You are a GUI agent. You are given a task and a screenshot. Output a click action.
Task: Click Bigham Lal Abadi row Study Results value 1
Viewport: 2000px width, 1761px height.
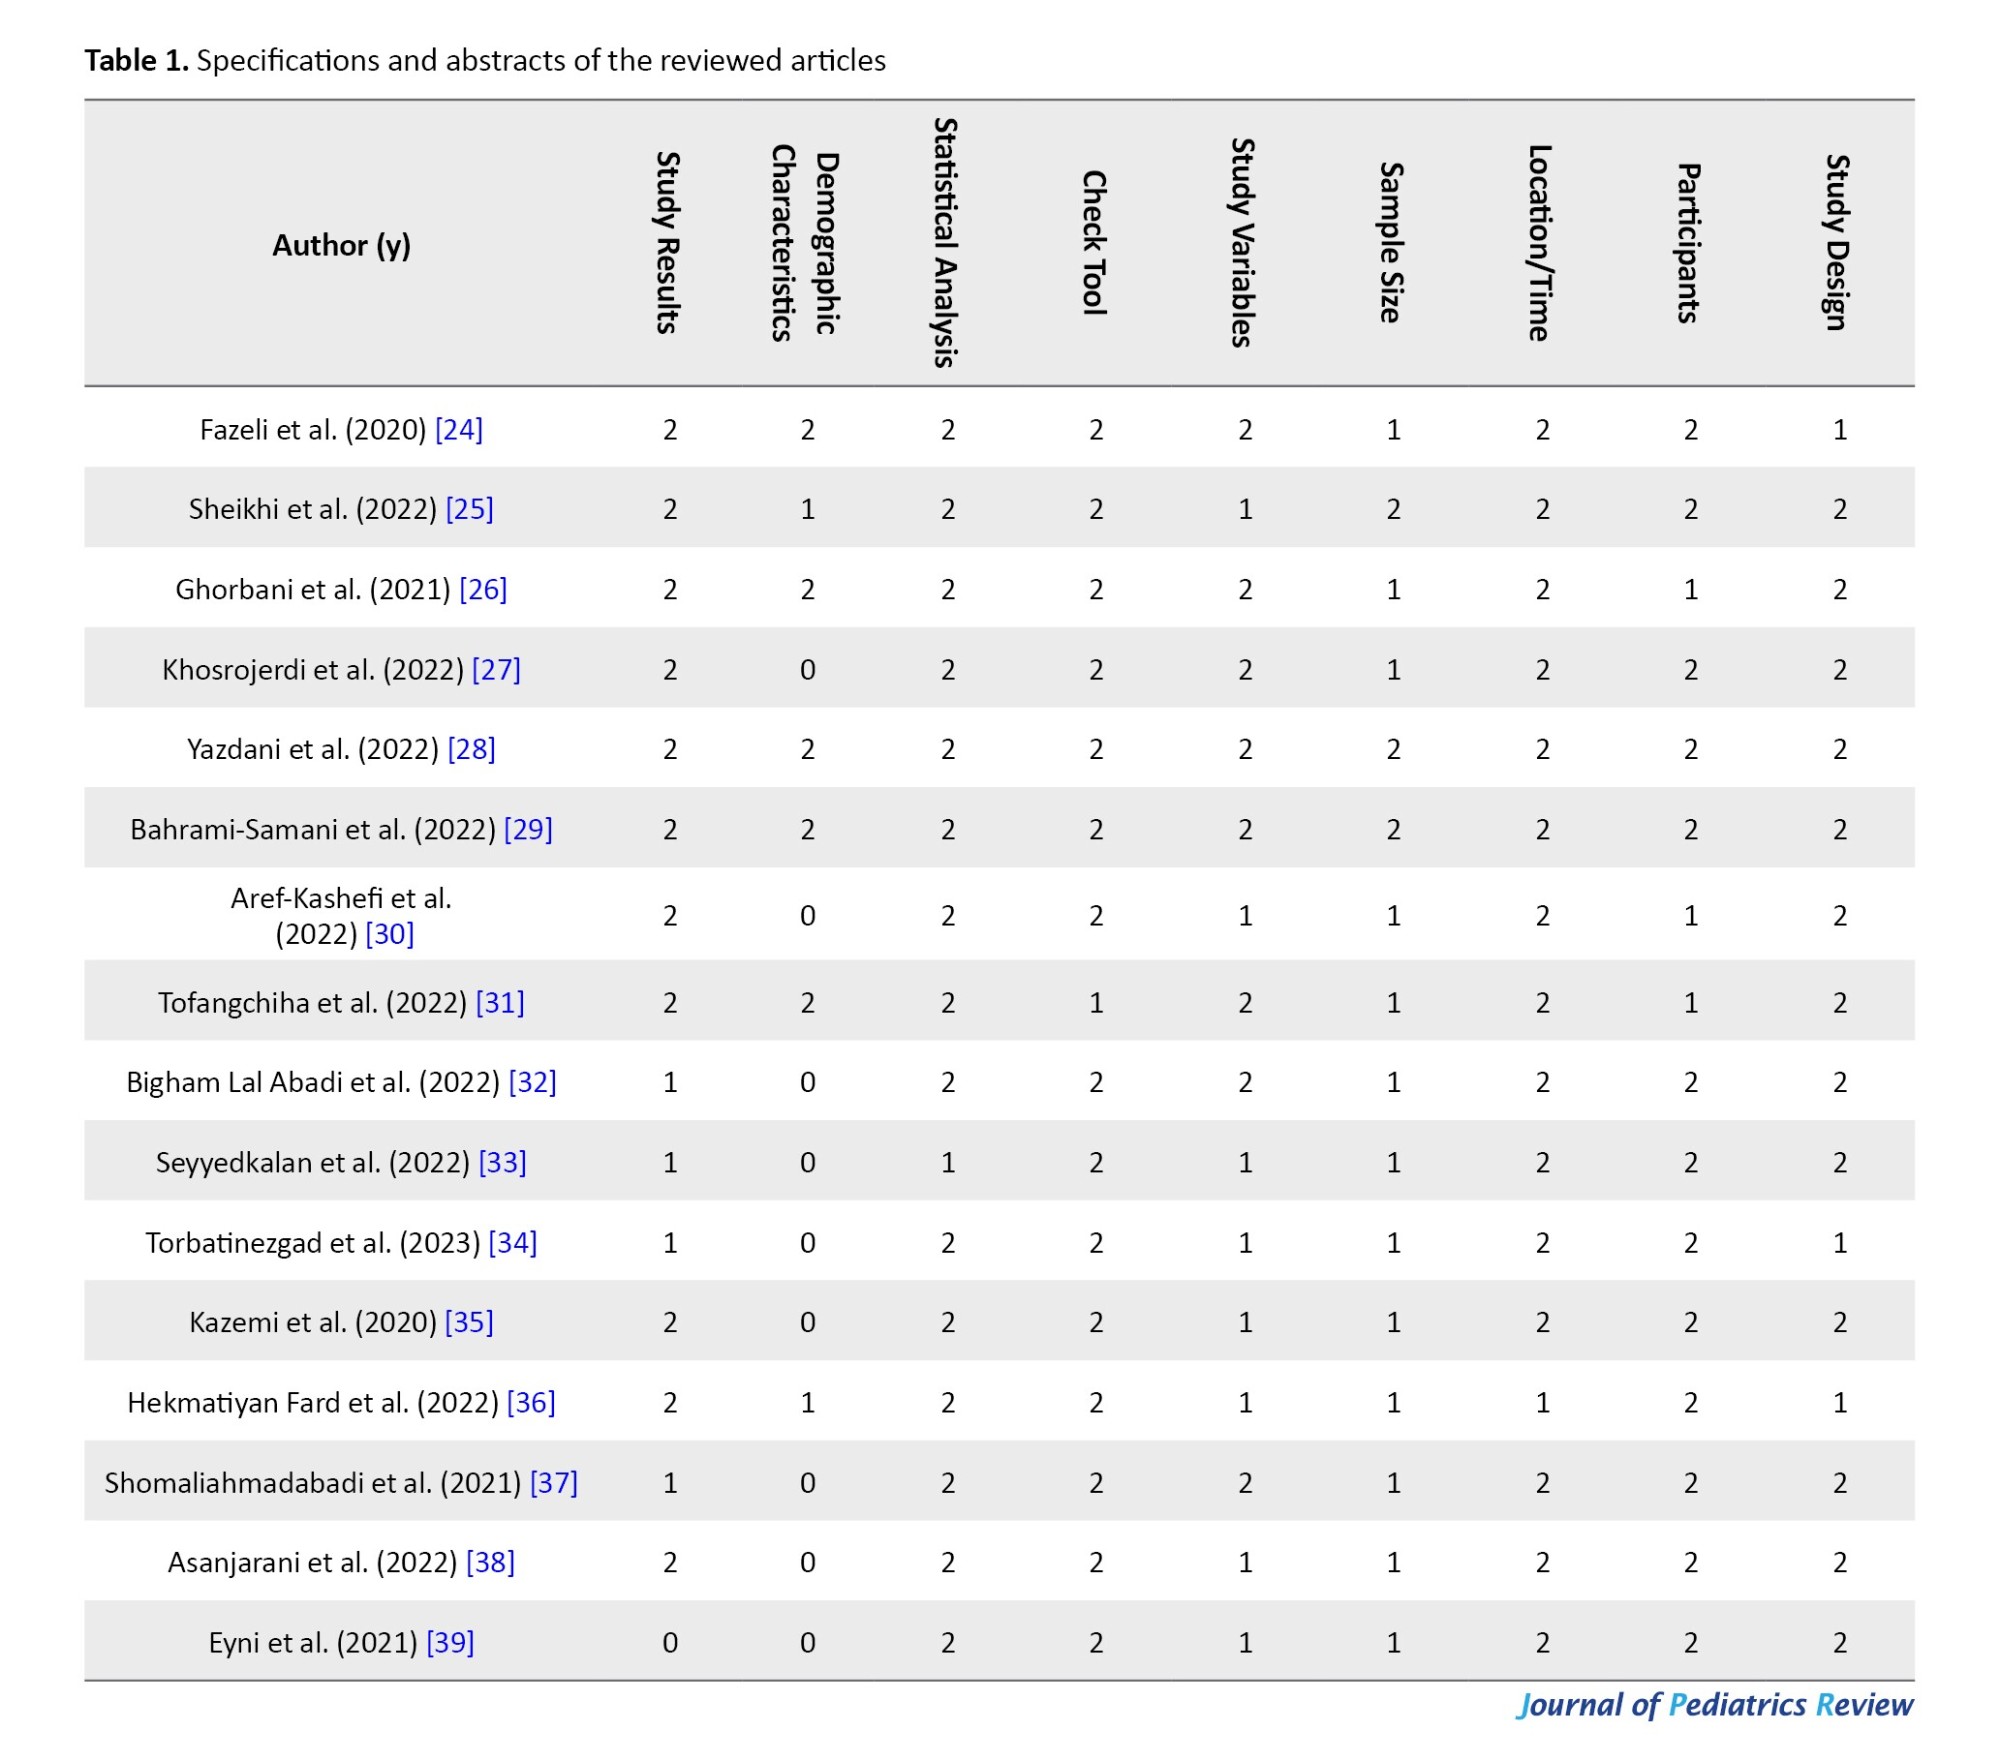point(670,1083)
